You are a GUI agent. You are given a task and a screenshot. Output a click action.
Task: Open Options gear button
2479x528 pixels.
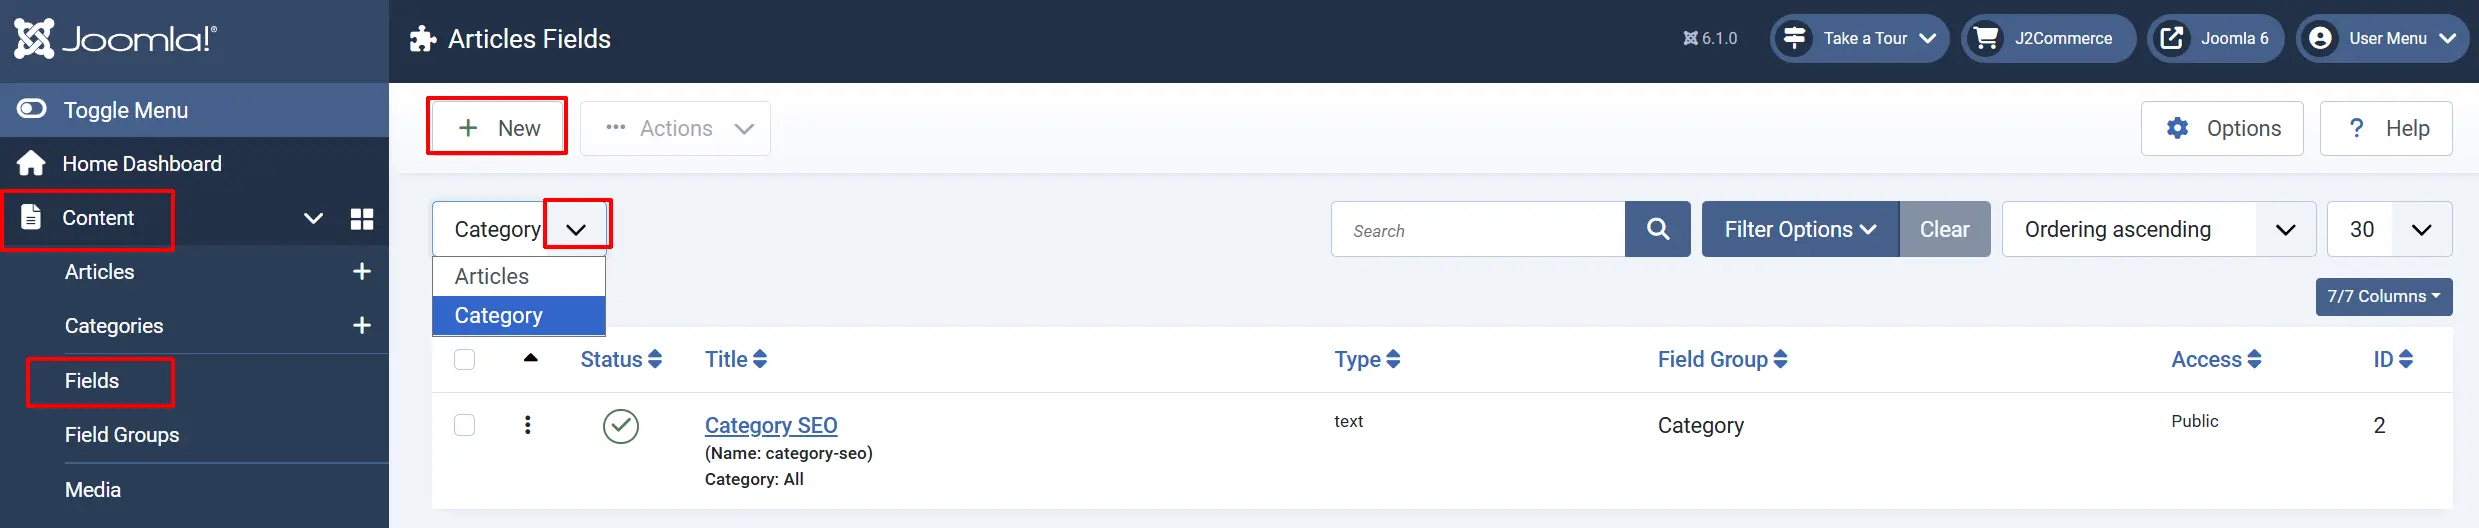pyautogui.click(x=2222, y=128)
